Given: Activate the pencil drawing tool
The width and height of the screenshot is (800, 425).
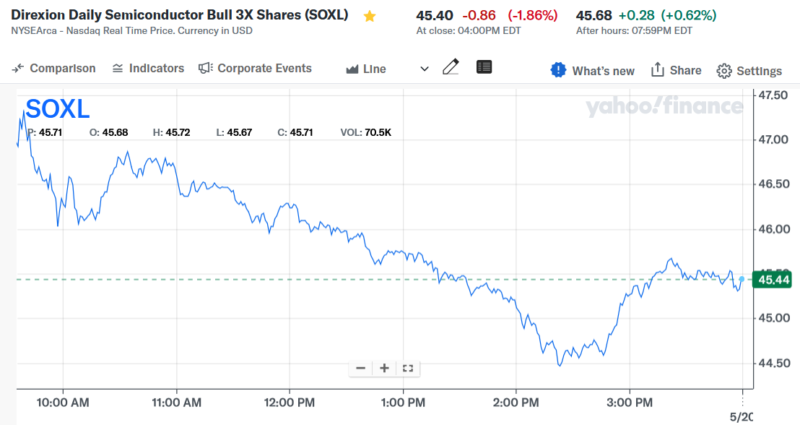Looking at the screenshot, I should [451, 68].
